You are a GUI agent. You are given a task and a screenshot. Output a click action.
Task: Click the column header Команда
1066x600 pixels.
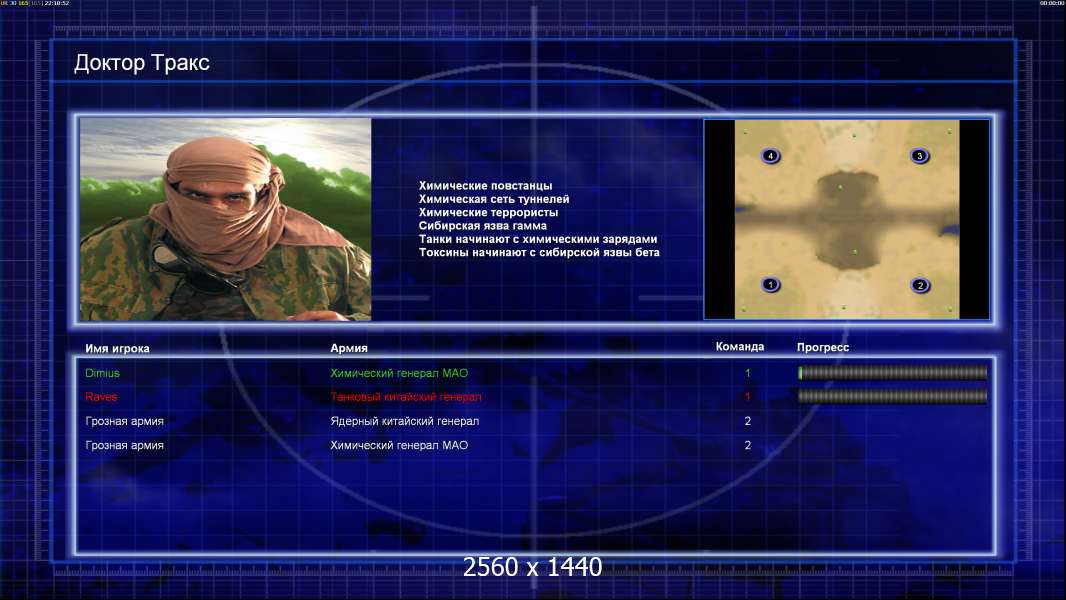coord(740,347)
